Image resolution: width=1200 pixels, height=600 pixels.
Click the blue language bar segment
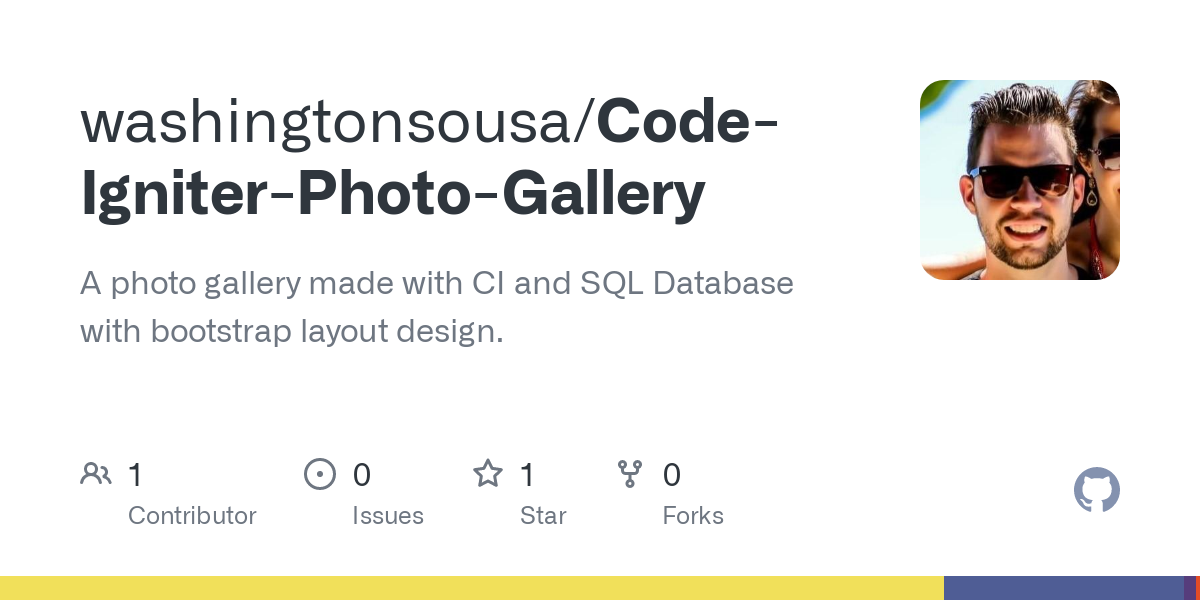[1064, 588]
